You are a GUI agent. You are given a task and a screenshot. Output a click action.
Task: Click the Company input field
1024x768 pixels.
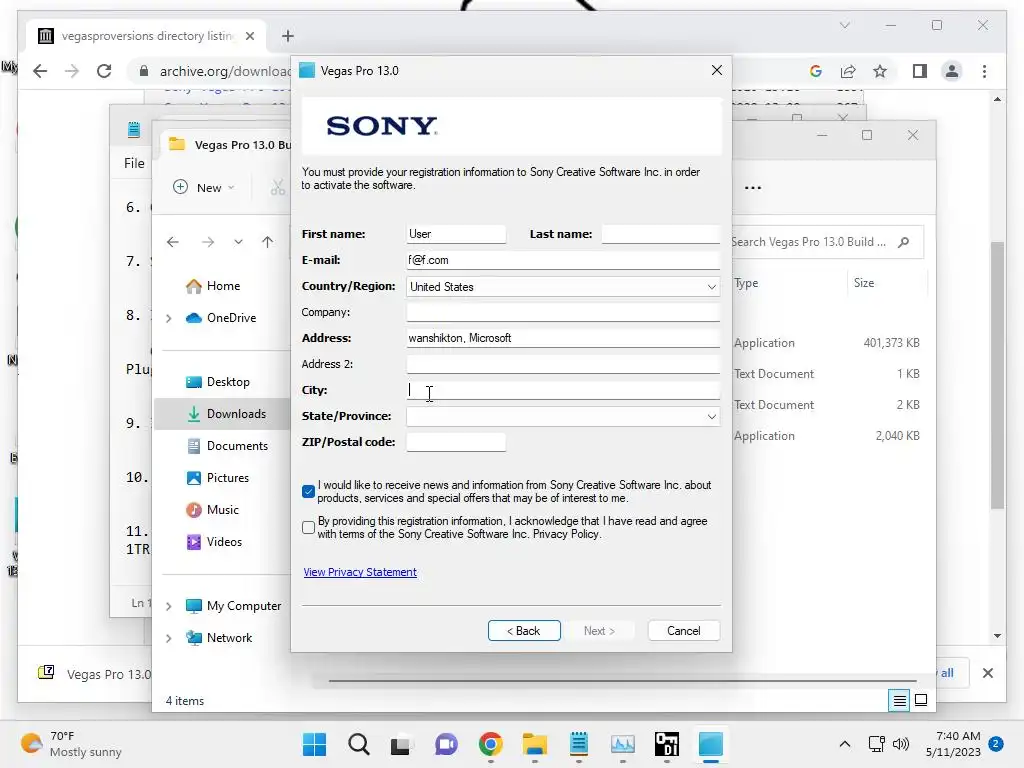(x=563, y=312)
